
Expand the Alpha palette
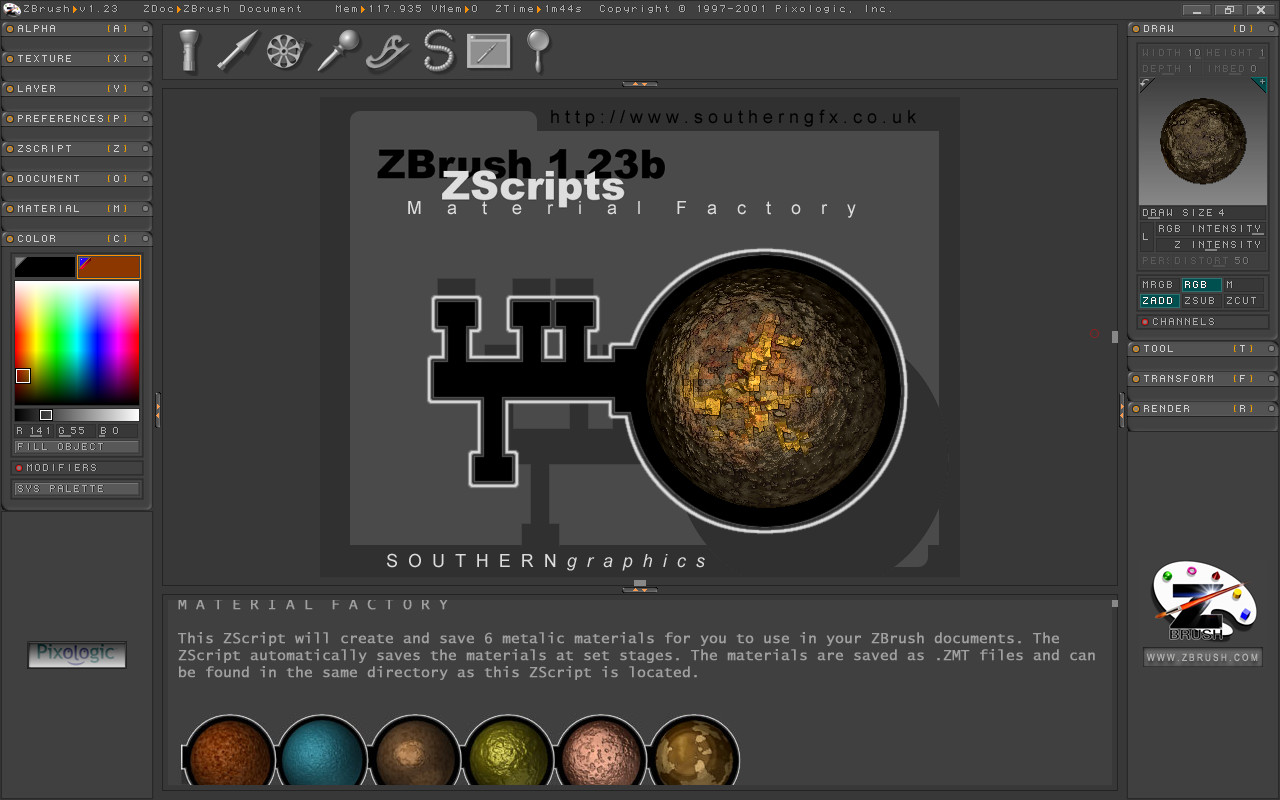[77, 29]
